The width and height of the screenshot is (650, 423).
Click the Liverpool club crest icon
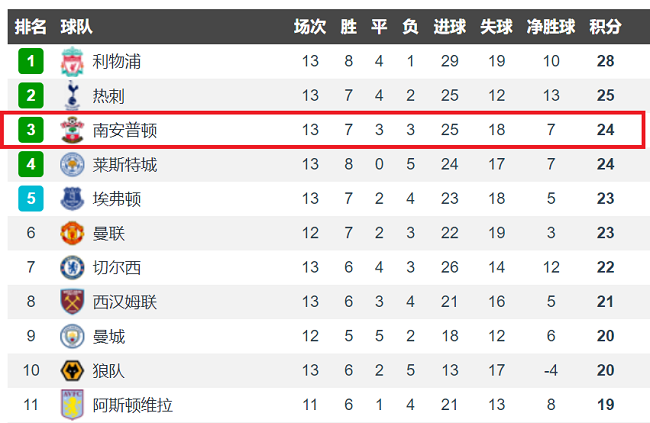[x=72, y=62]
